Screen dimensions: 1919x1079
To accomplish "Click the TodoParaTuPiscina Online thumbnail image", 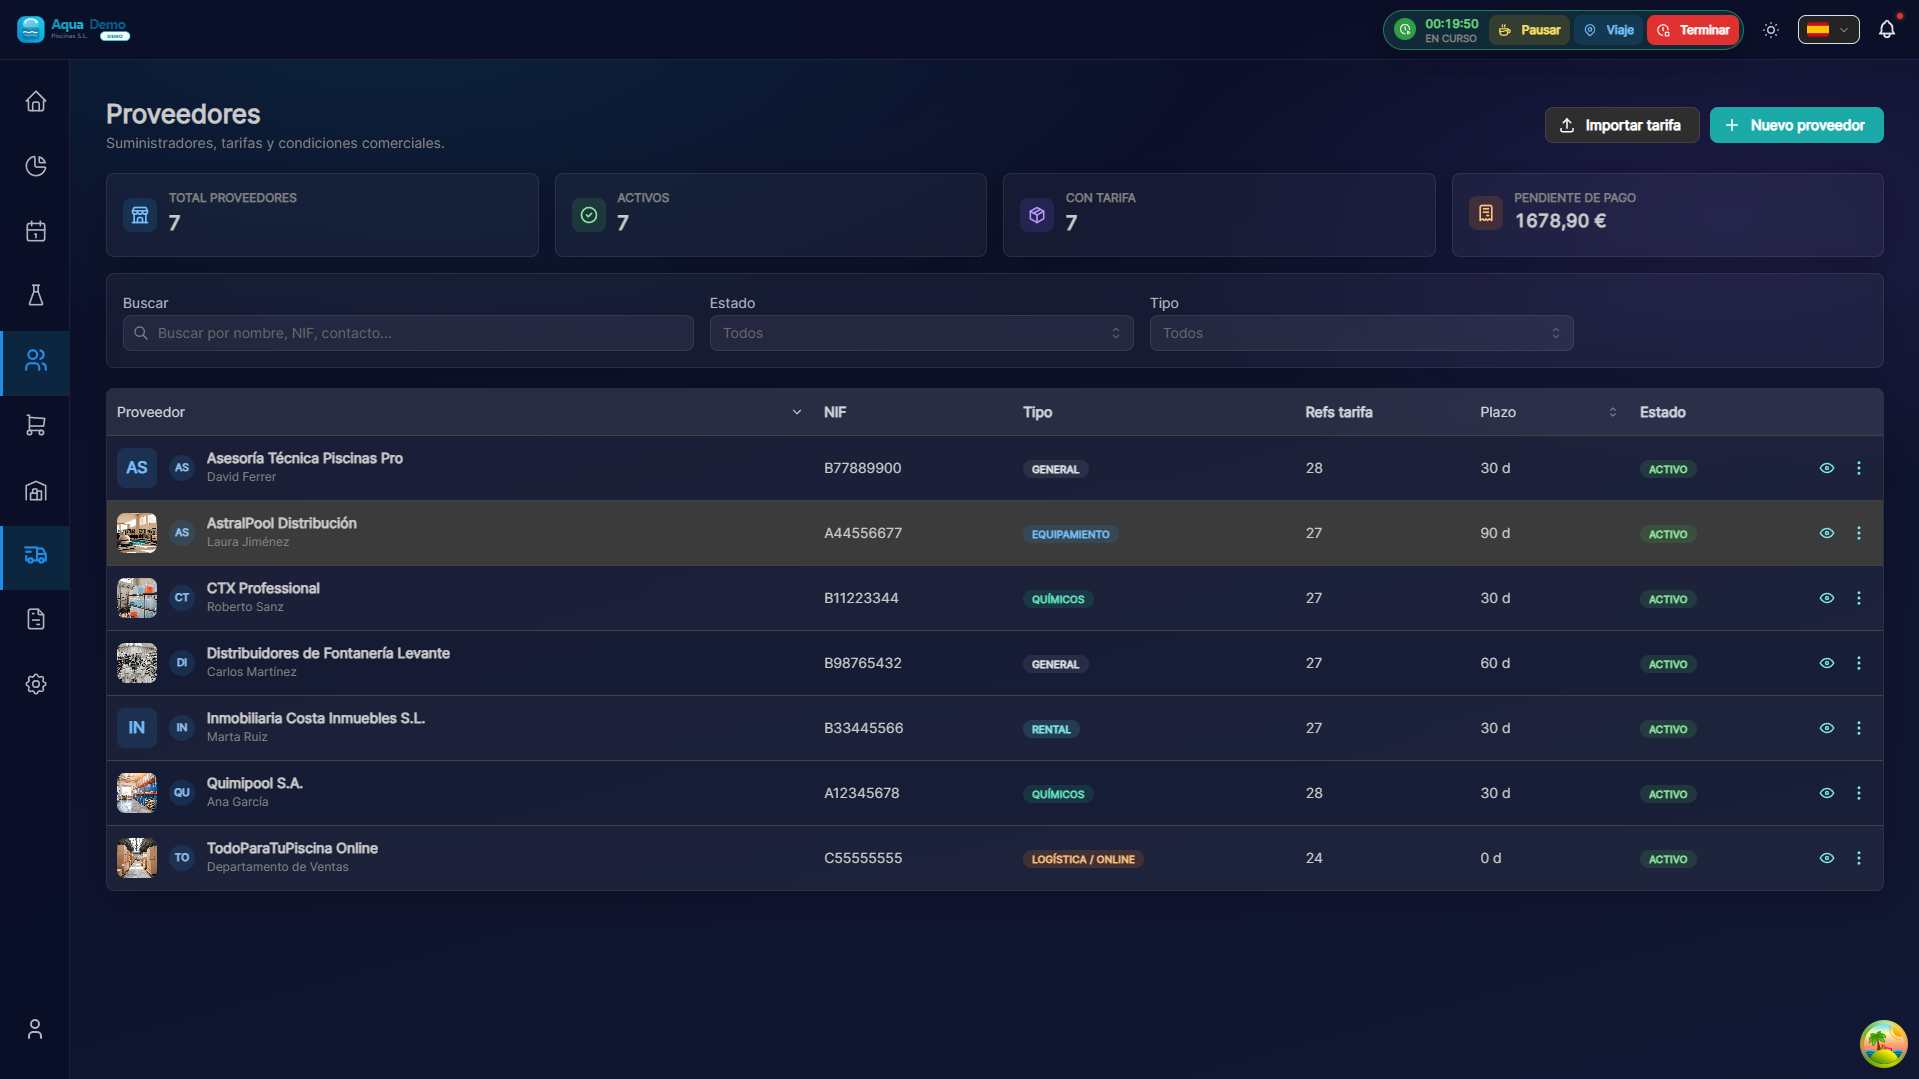I will 137,858.
